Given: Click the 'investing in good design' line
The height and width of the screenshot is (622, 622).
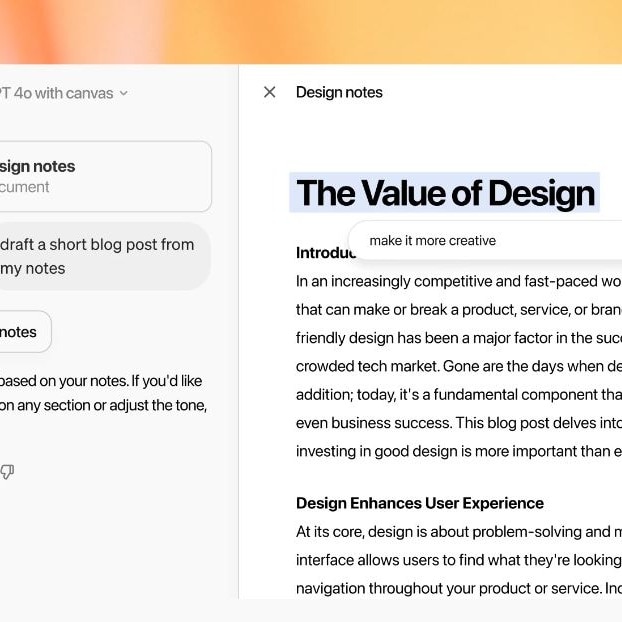Looking at the screenshot, I should pos(459,451).
